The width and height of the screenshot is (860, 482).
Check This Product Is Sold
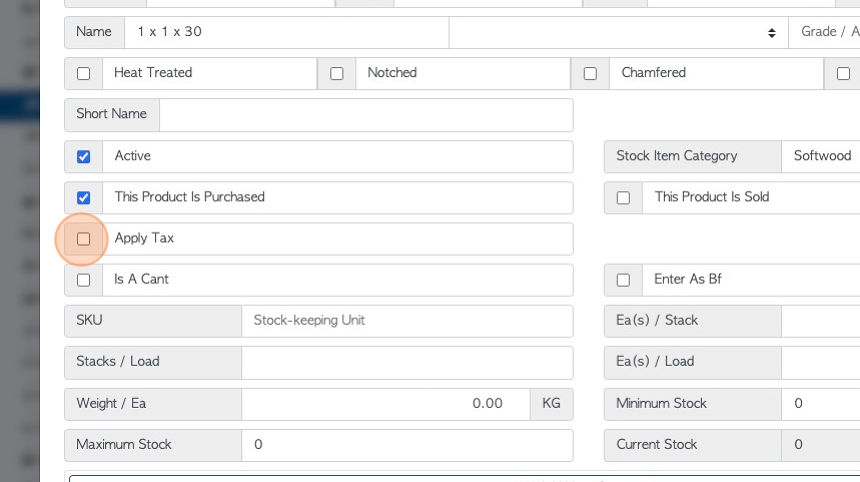[623, 198]
